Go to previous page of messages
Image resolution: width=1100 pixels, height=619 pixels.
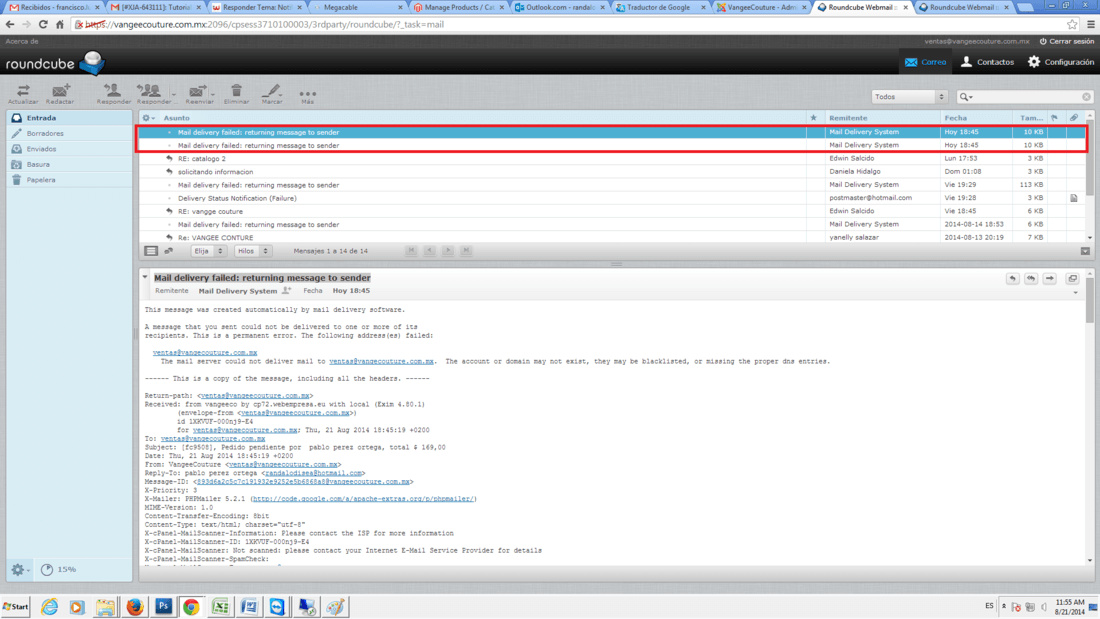tap(429, 251)
